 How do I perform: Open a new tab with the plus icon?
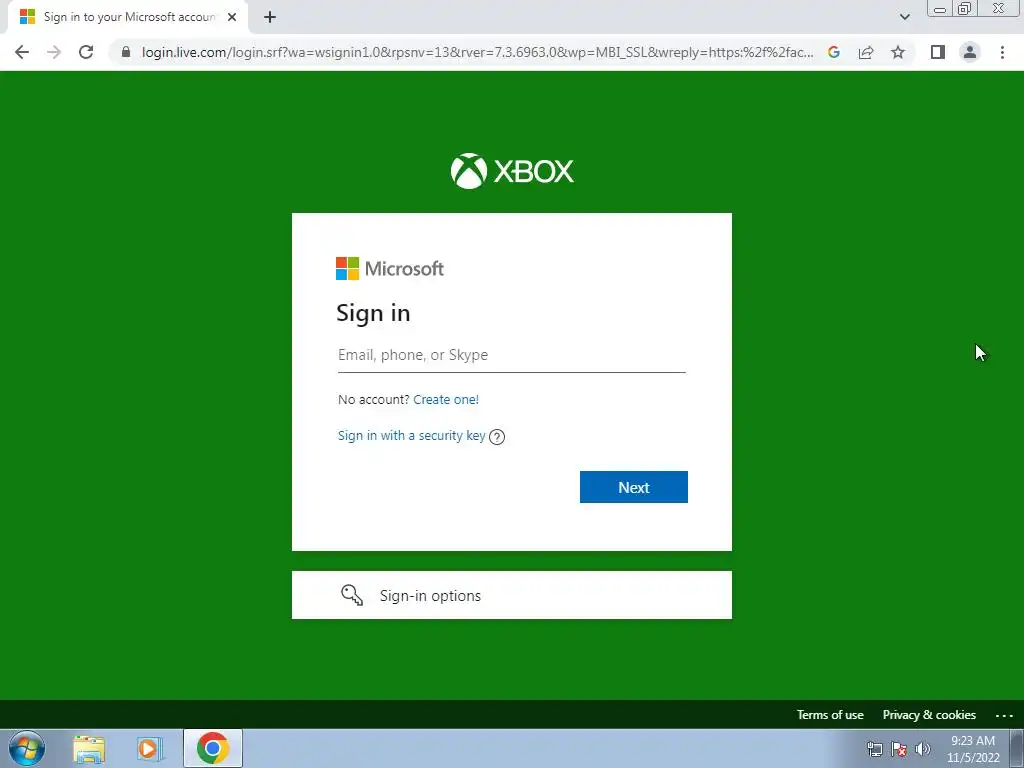click(x=270, y=17)
